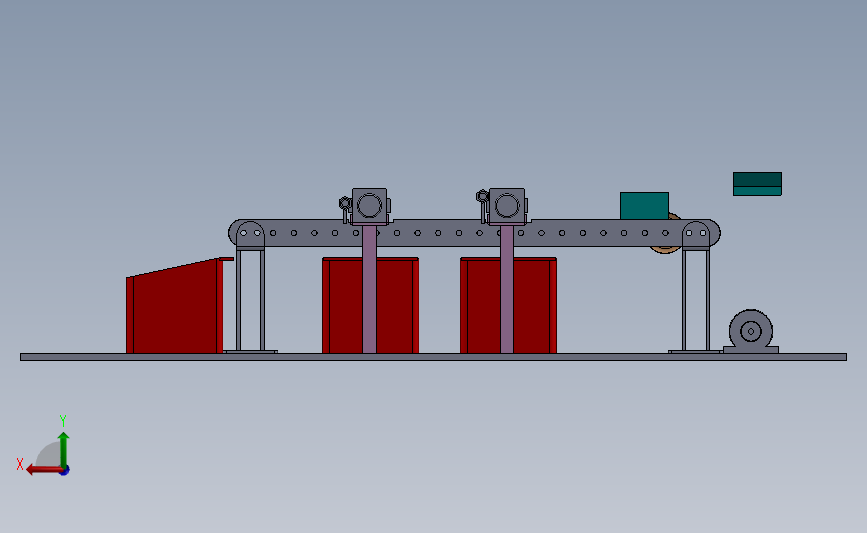Select the red bin under the left gearbox
This screenshot has width=867, height=533.
[x=343, y=305]
